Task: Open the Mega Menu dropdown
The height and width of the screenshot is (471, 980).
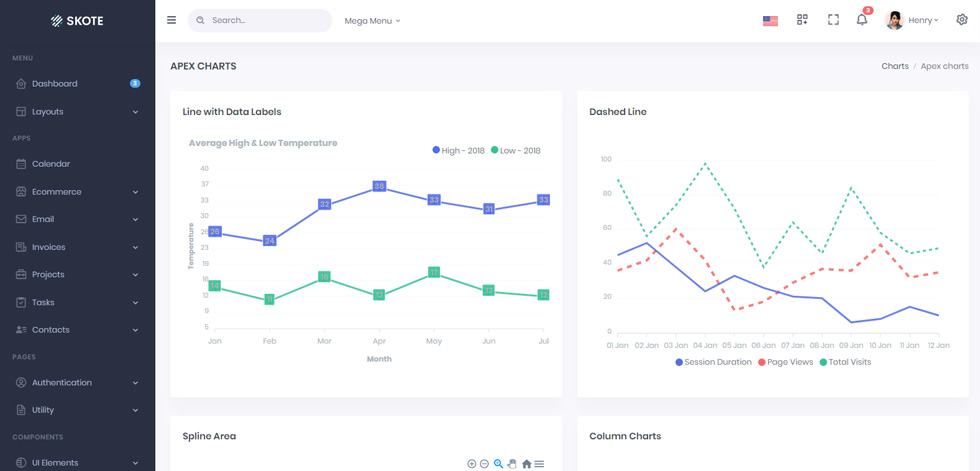Action: pos(372,21)
